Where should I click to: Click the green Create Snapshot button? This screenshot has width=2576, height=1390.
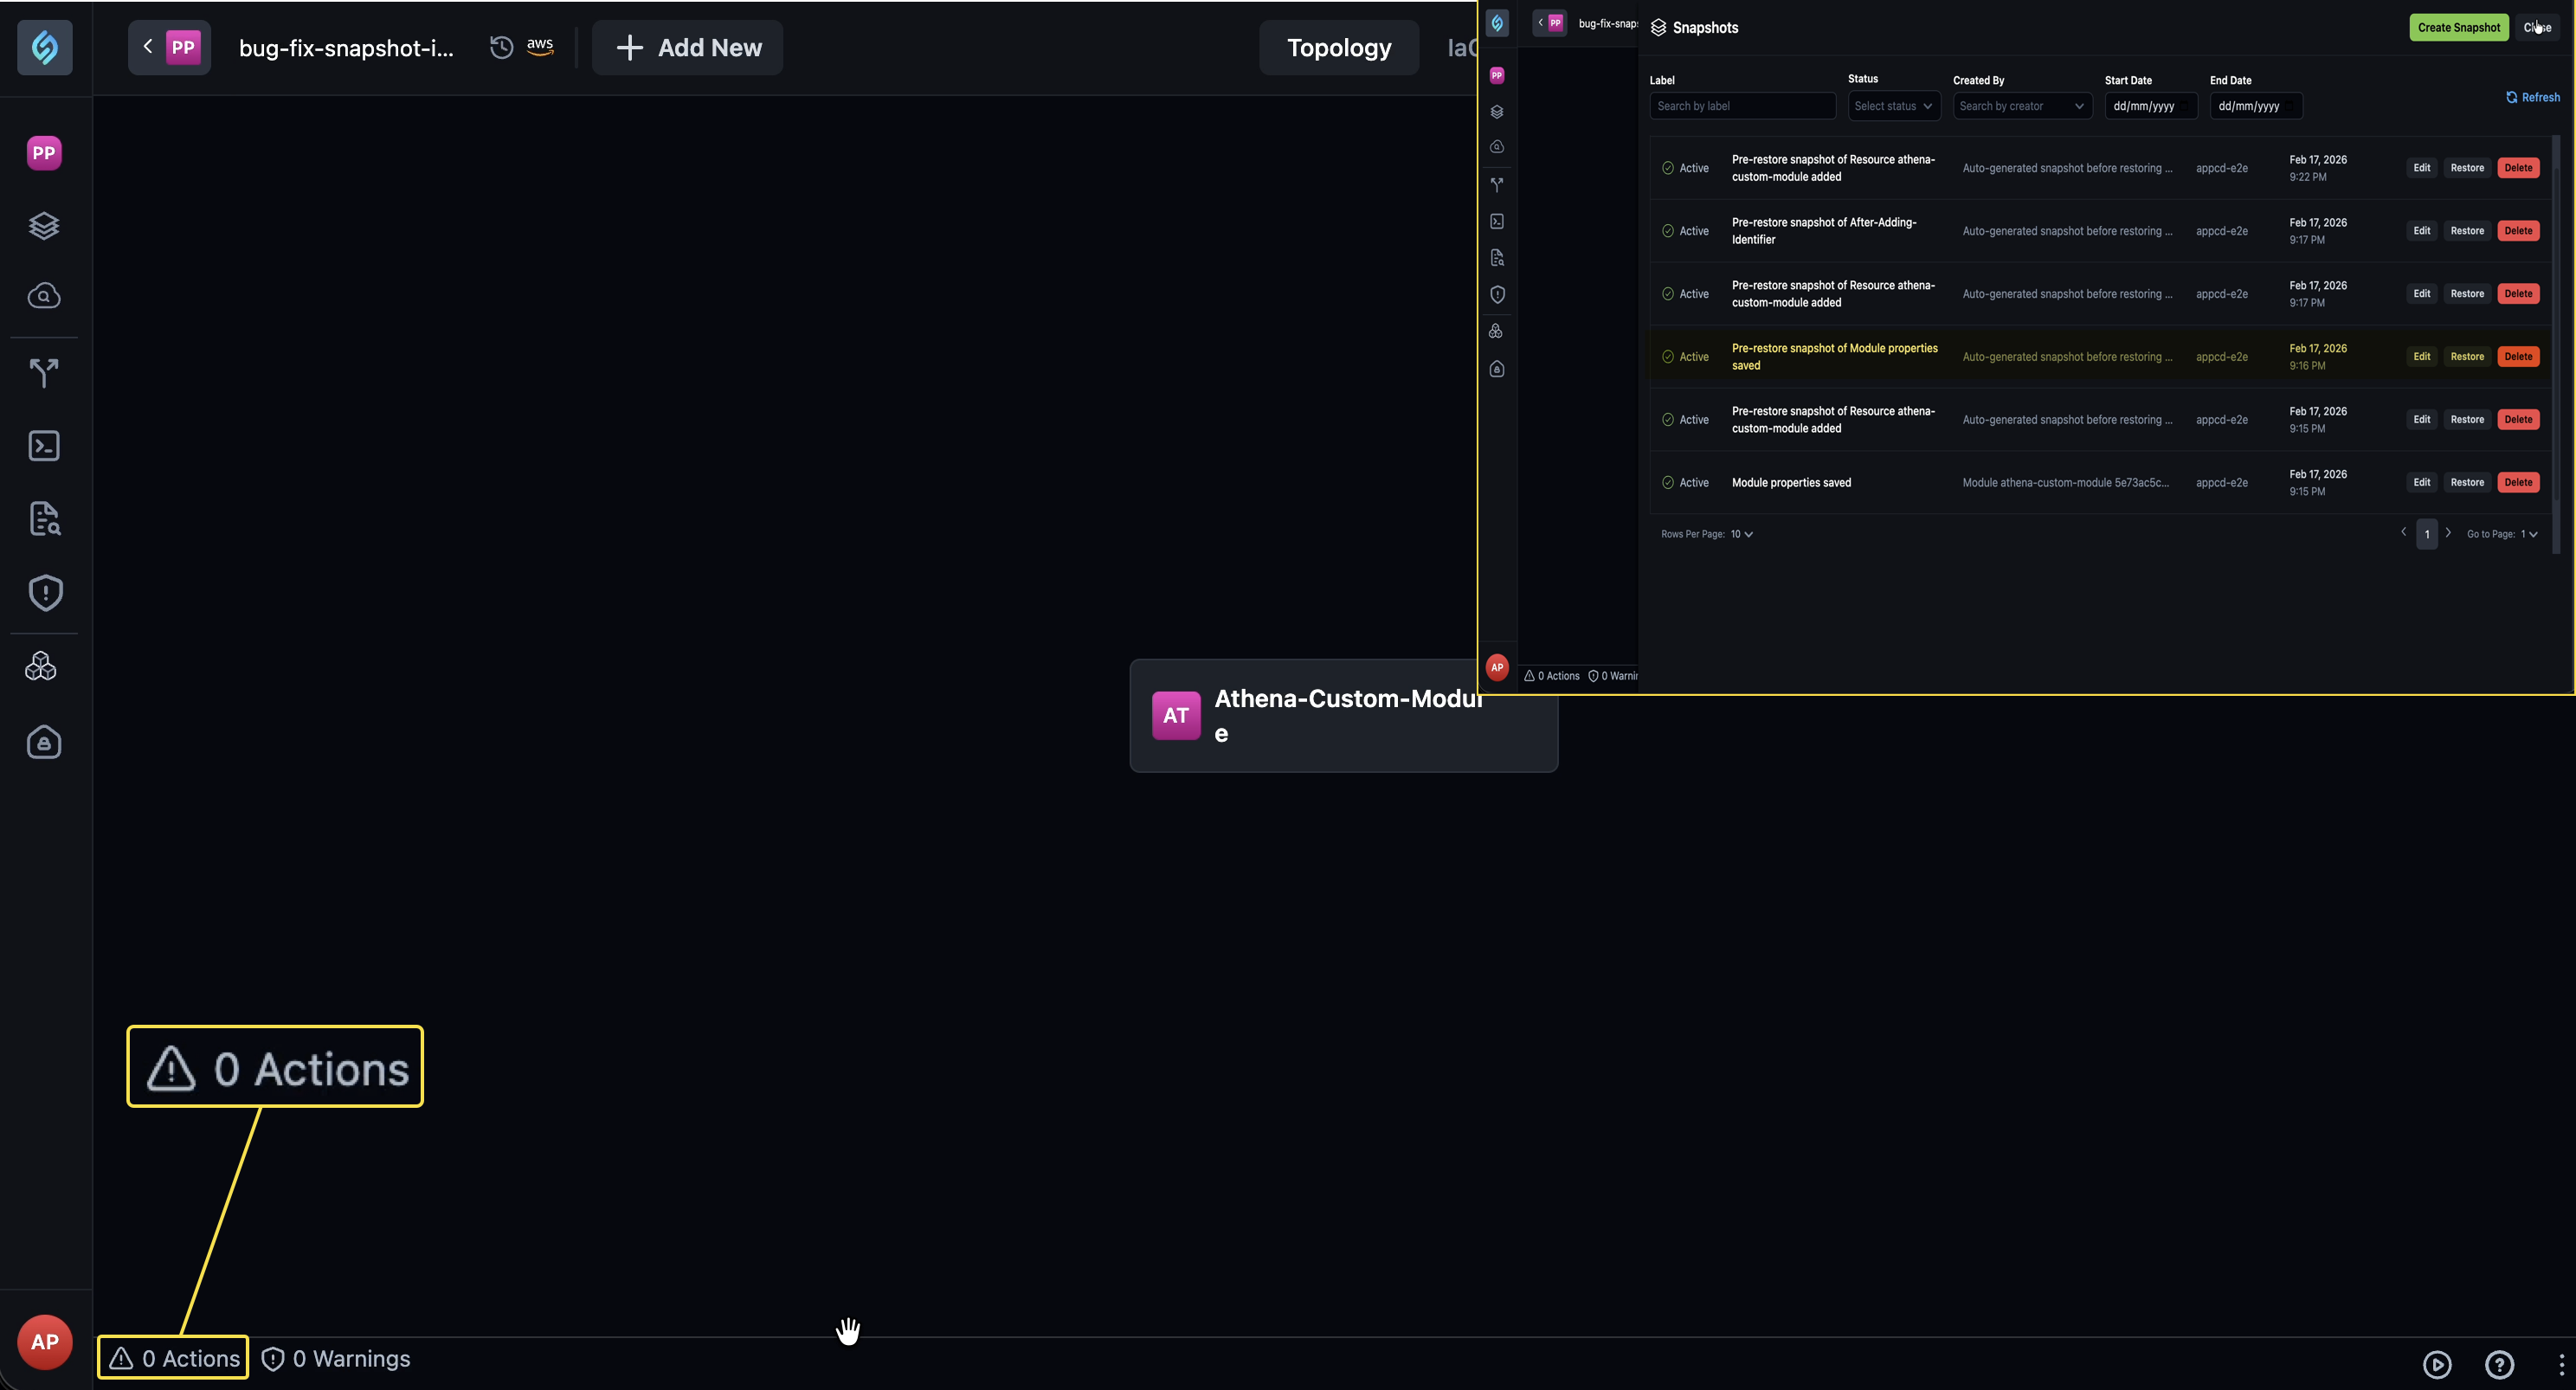2459,27
